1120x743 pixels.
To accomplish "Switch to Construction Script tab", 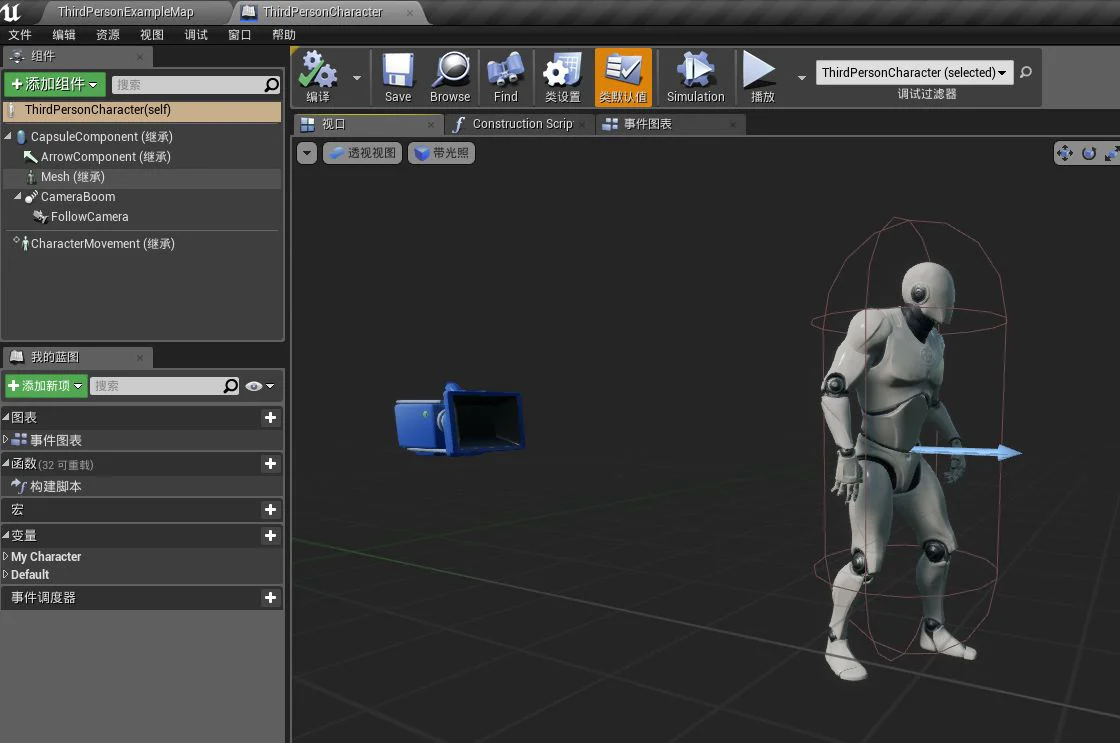I will tap(522, 124).
